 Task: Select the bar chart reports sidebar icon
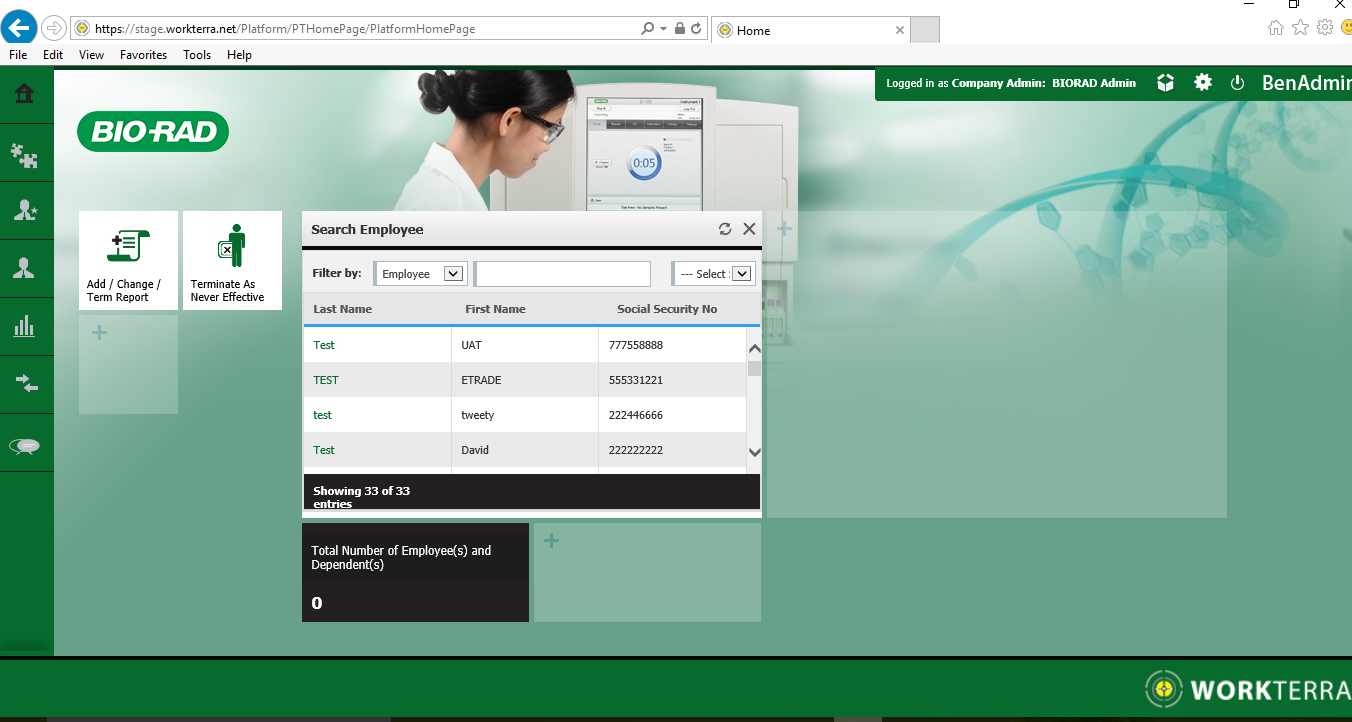(x=25, y=326)
